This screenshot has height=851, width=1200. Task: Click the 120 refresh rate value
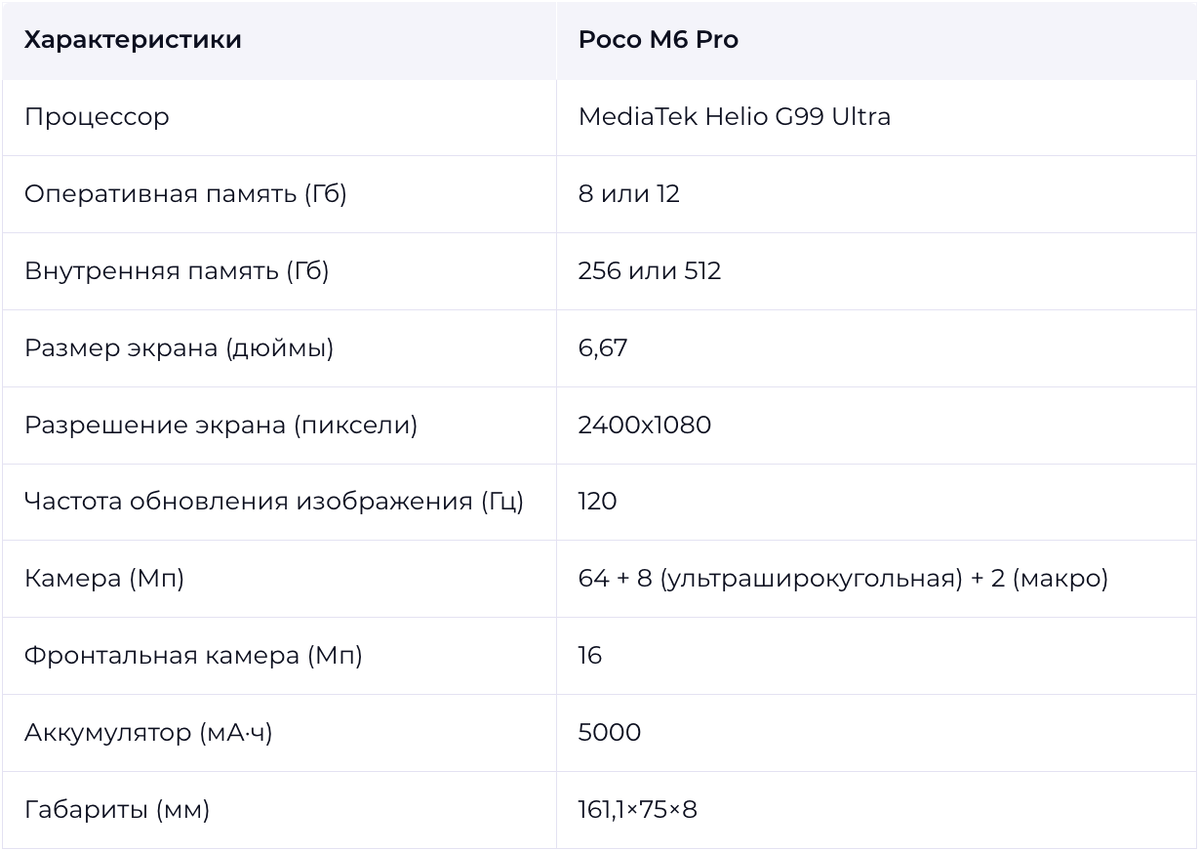[597, 502]
